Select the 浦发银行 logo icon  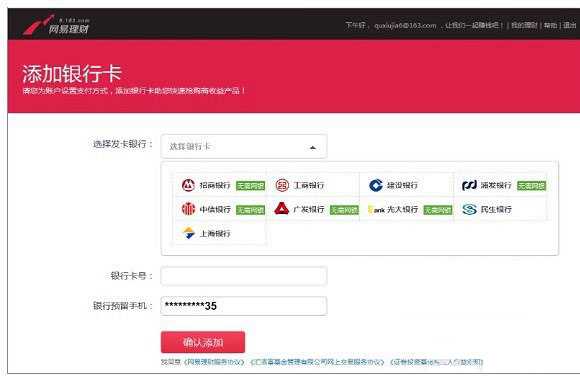click(x=469, y=185)
